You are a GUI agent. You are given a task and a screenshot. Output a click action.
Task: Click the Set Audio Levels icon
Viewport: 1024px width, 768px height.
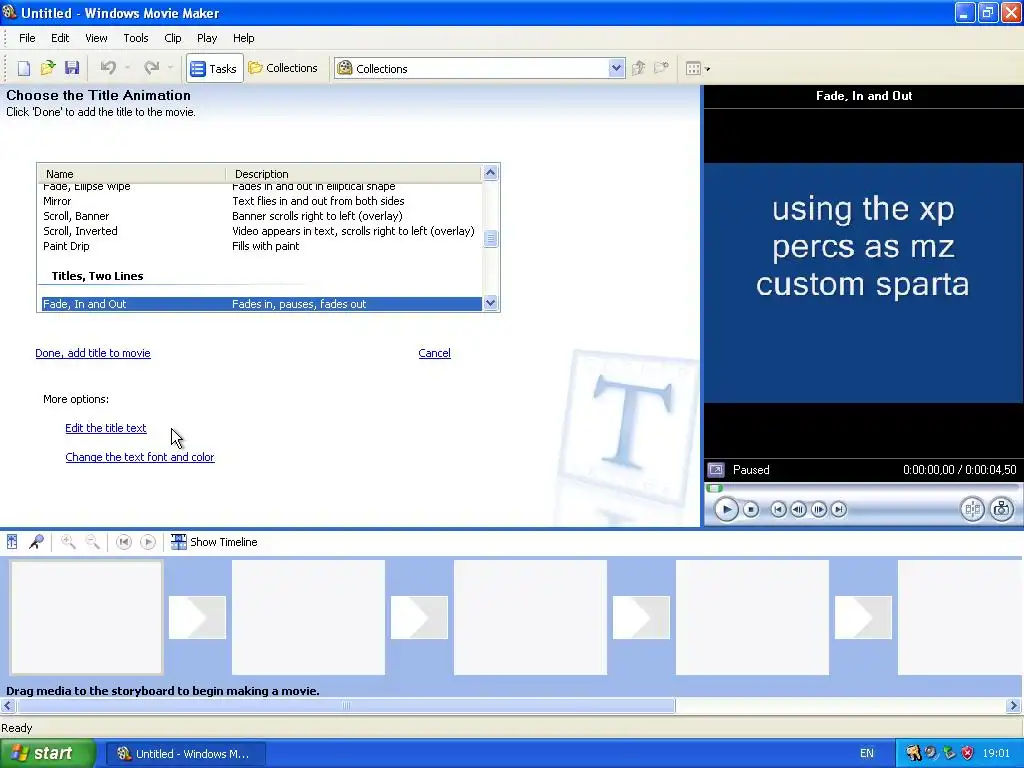pyautogui.click(x=12, y=542)
